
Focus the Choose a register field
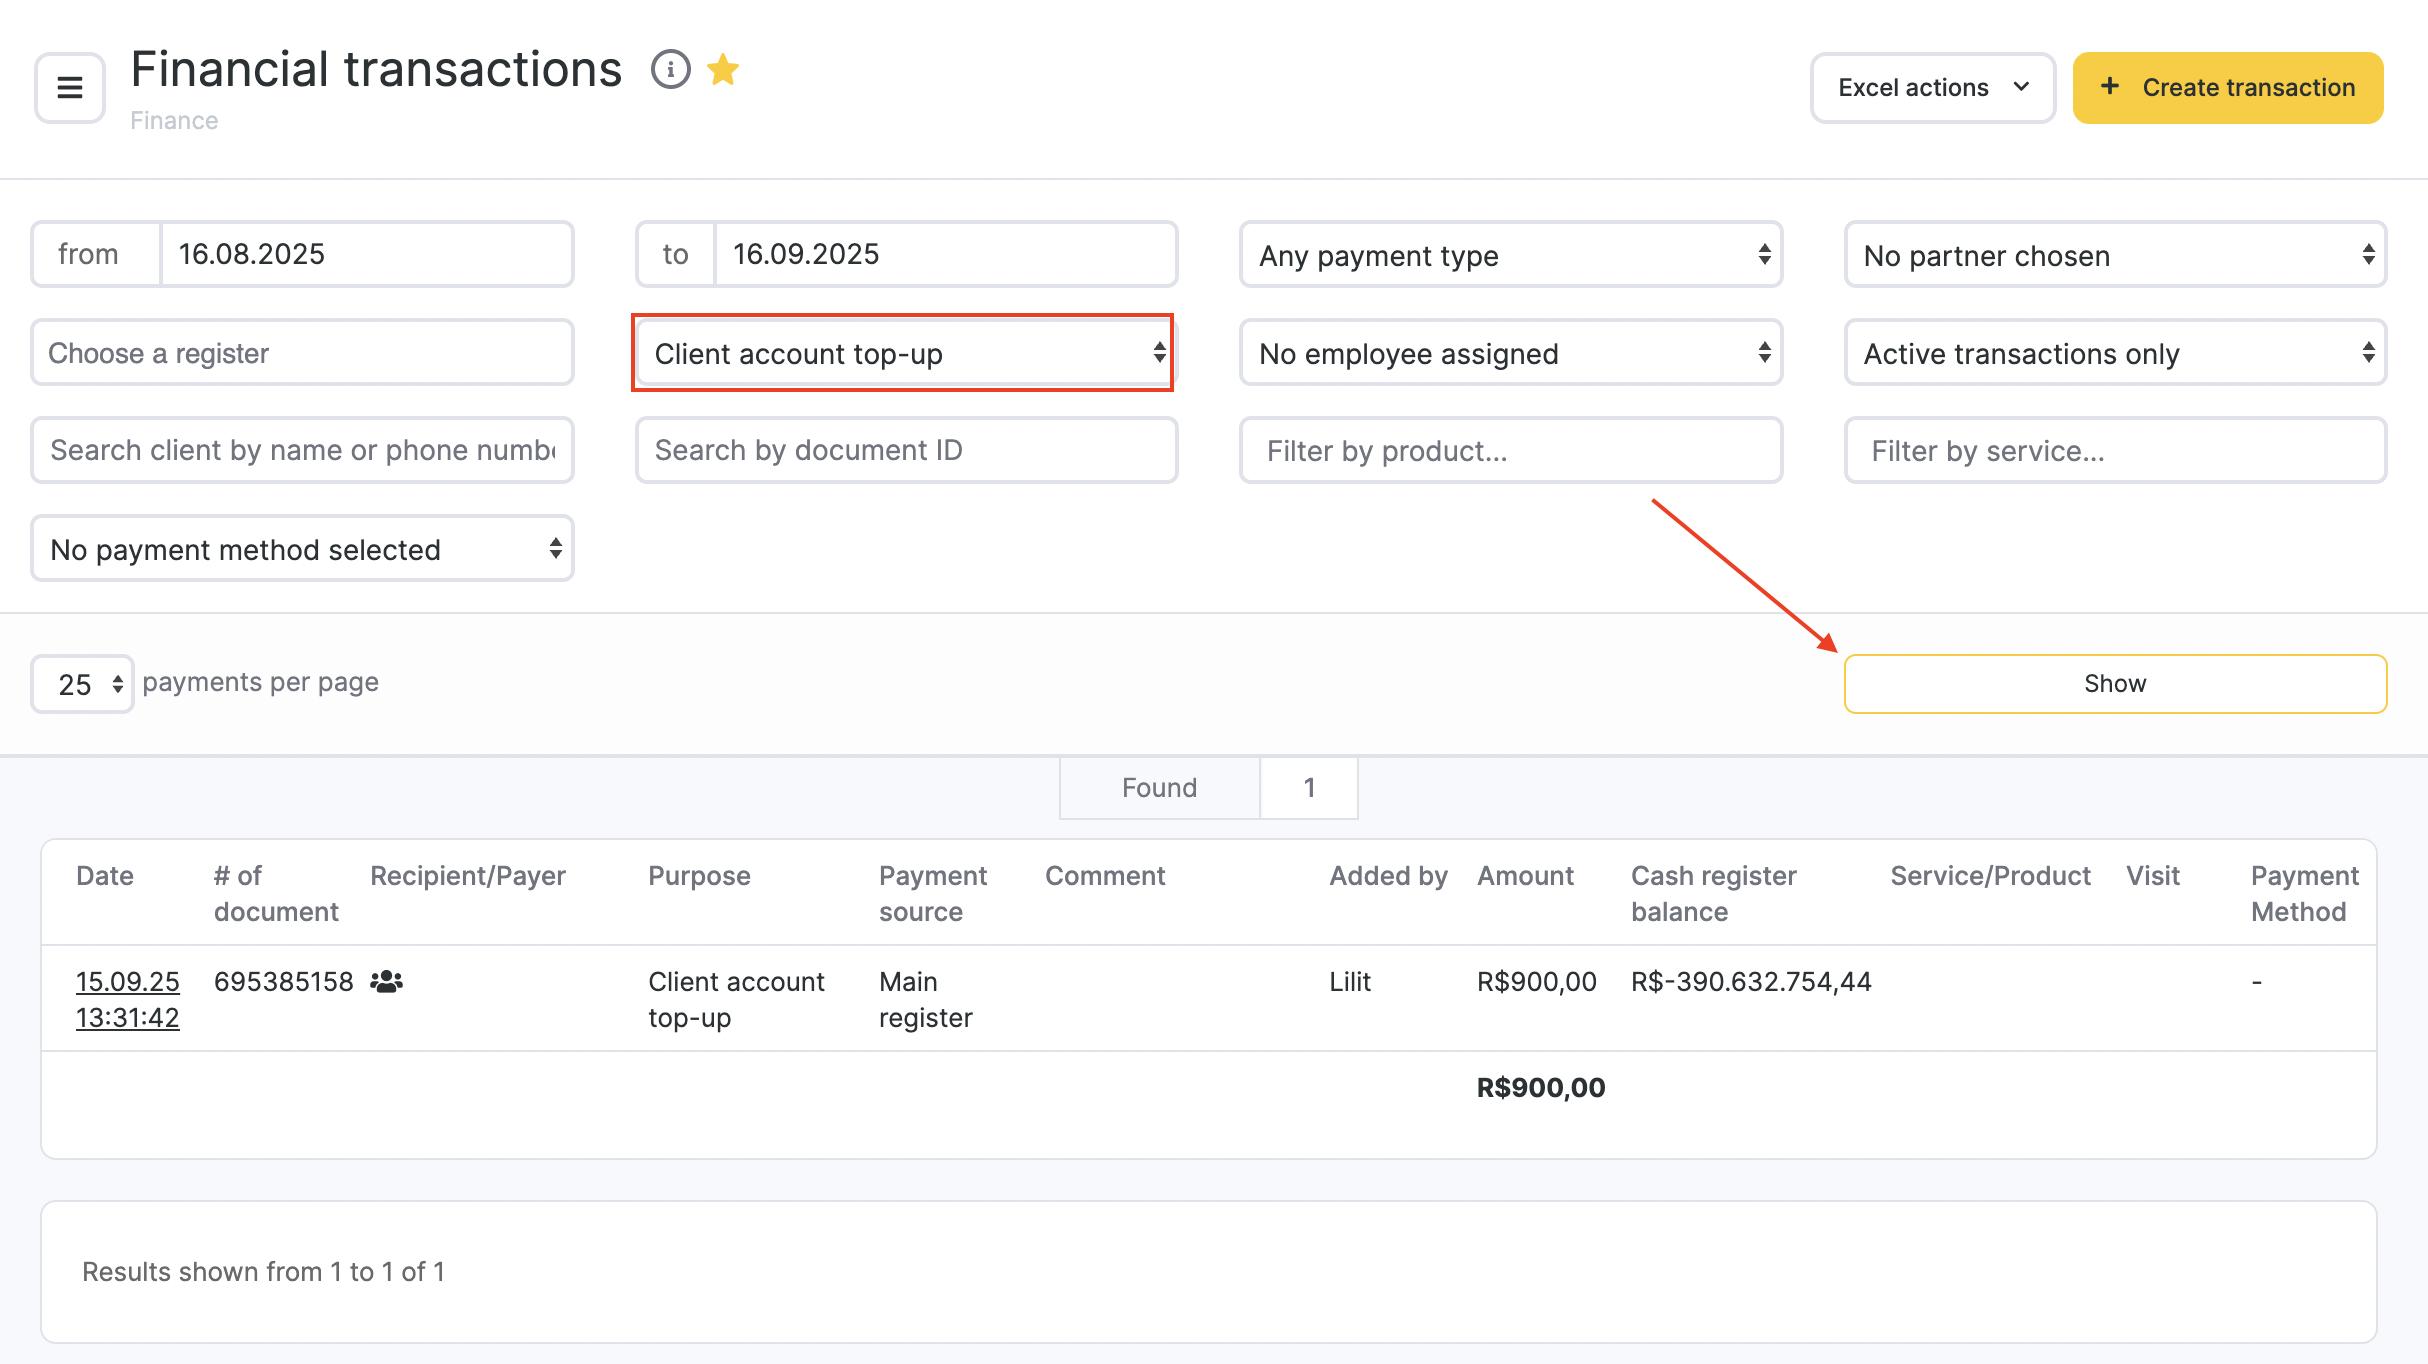302,353
